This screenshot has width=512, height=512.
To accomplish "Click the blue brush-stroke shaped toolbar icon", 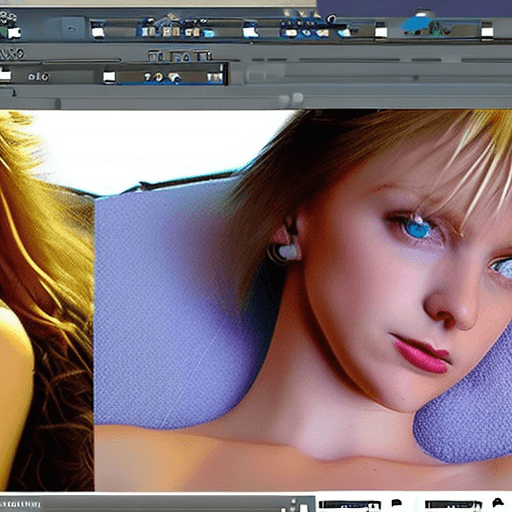I will [x=417, y=24].
